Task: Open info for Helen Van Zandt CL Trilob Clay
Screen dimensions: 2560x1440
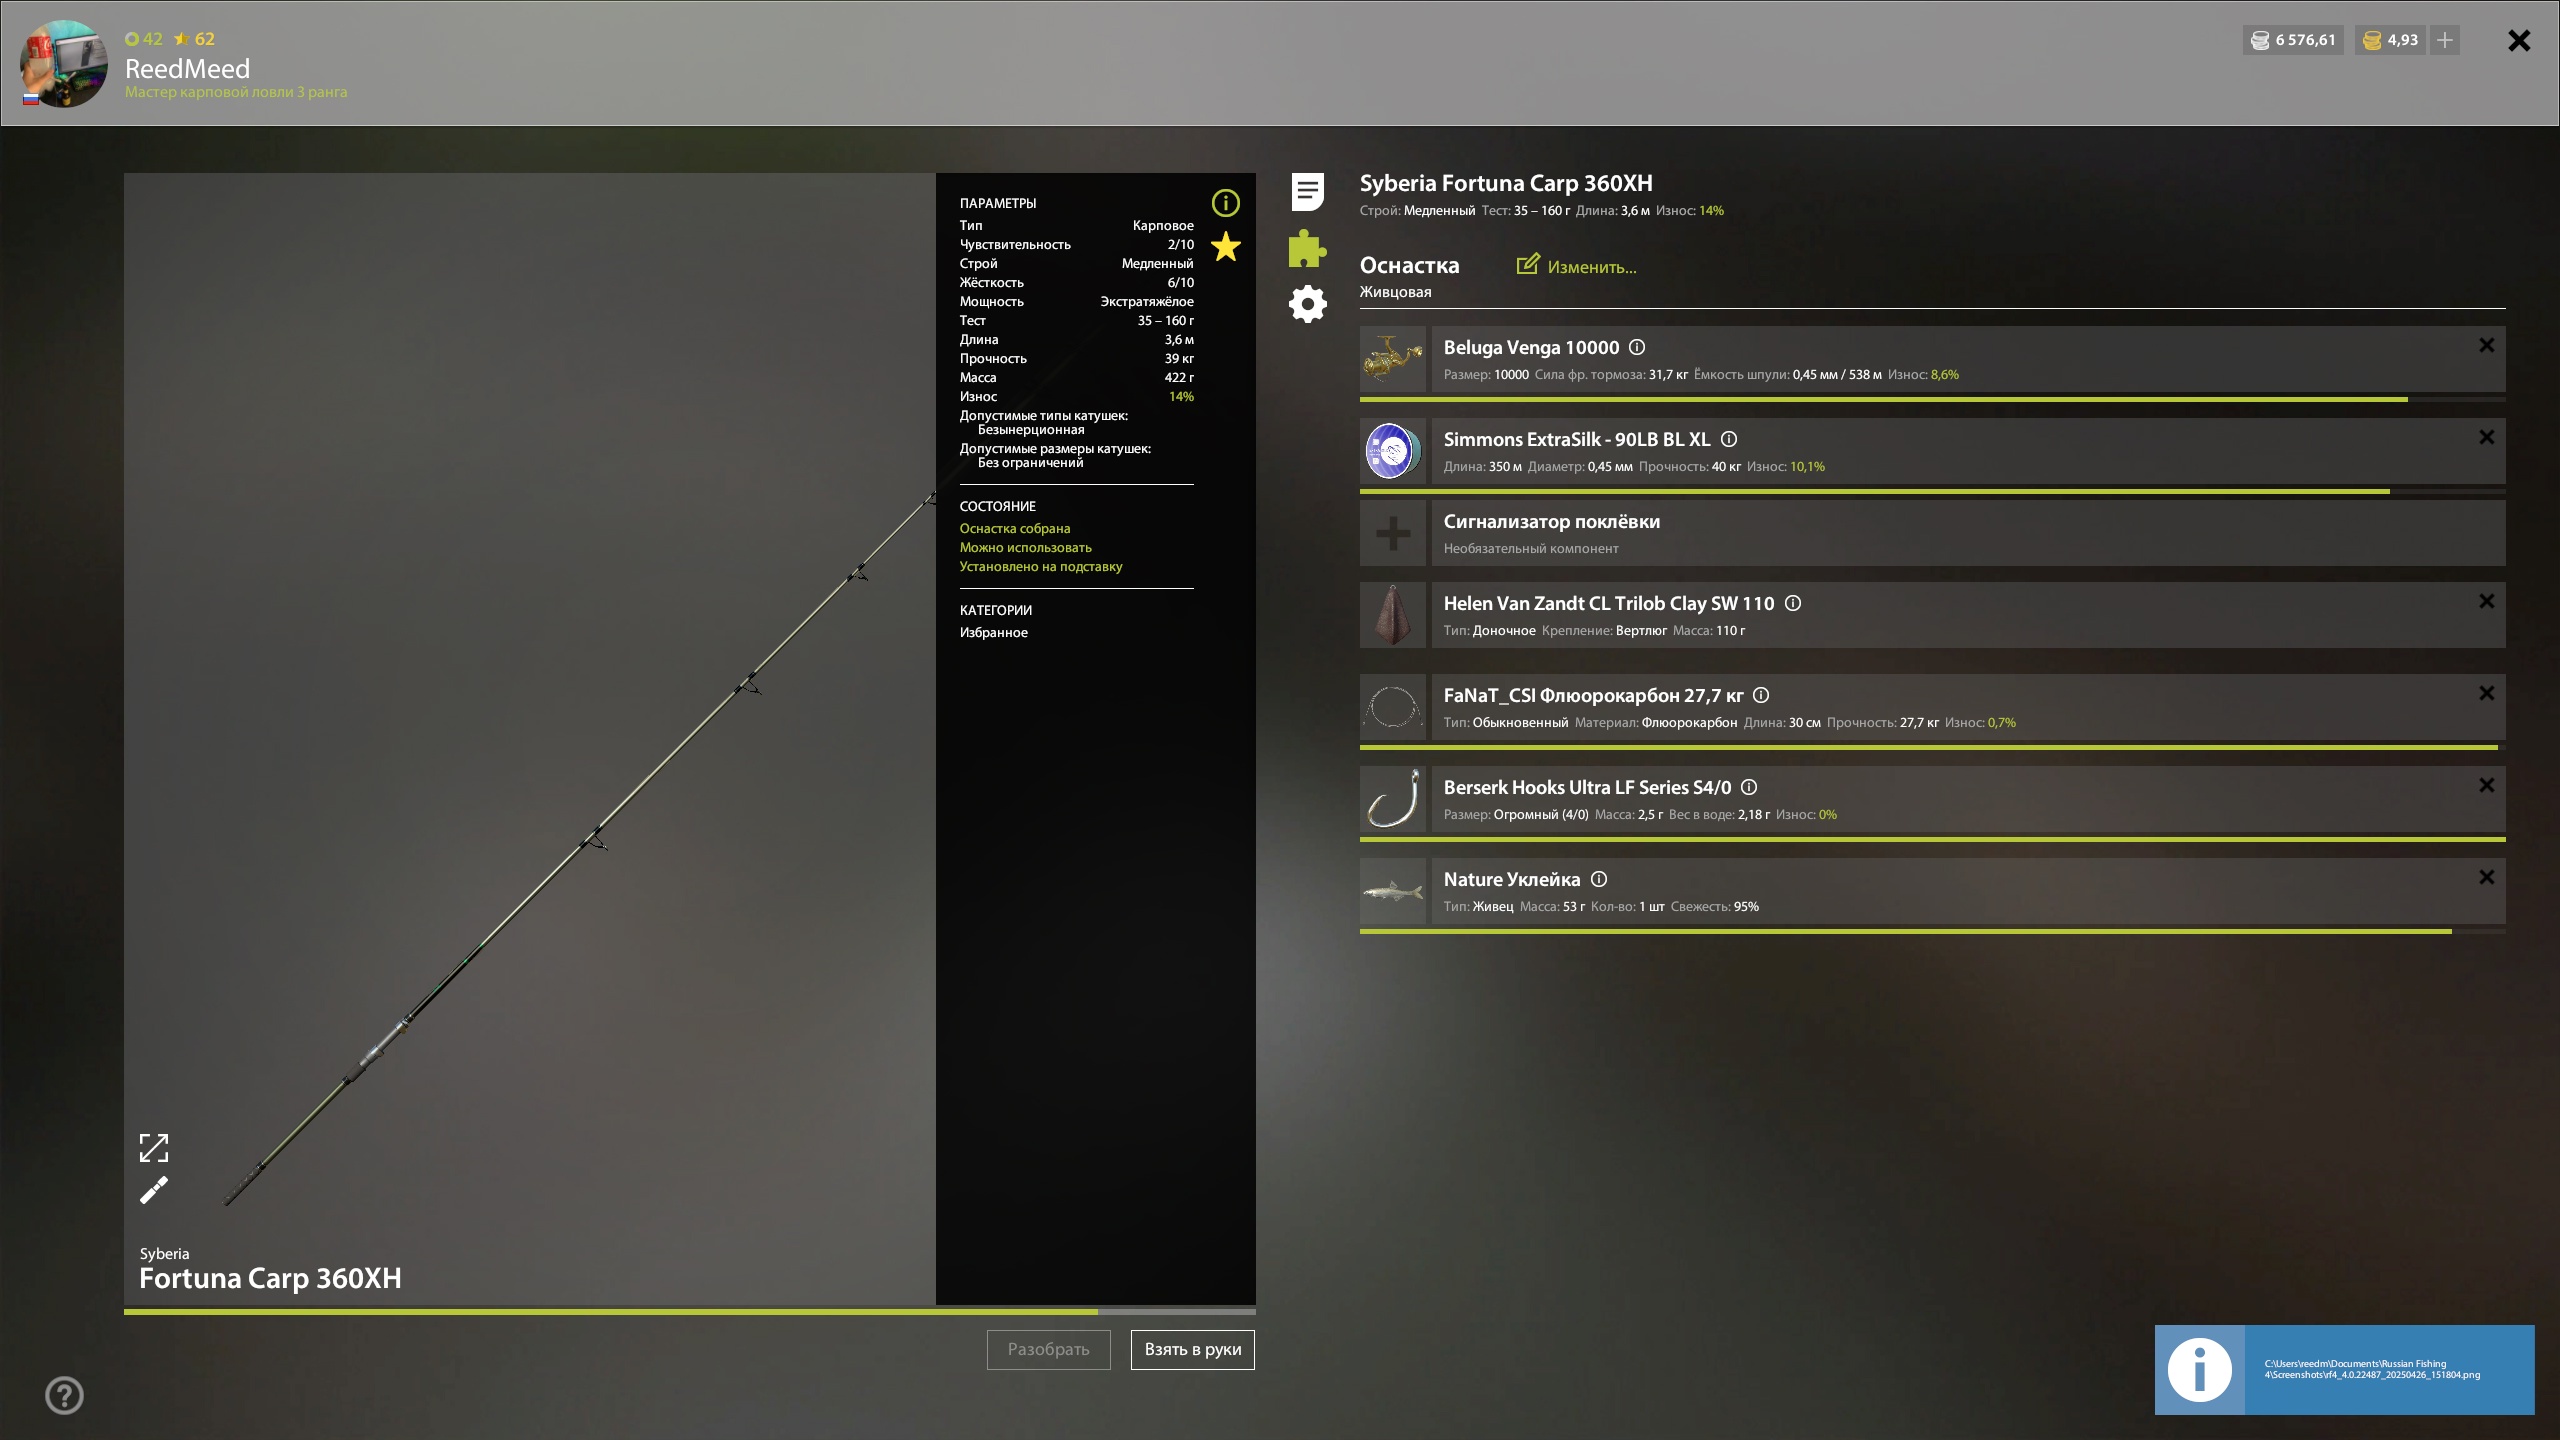Action: click(x=1793, y=603)
